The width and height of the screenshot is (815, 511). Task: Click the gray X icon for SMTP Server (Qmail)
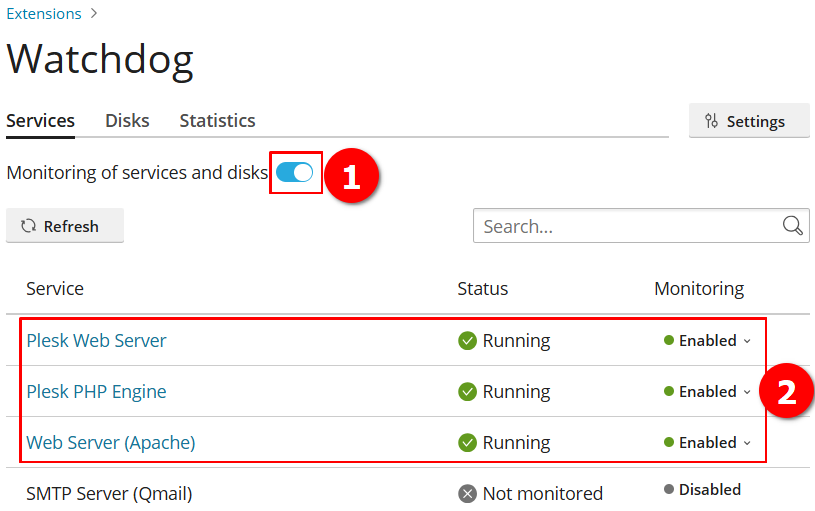pyautogui.click(x=467, y=494)
